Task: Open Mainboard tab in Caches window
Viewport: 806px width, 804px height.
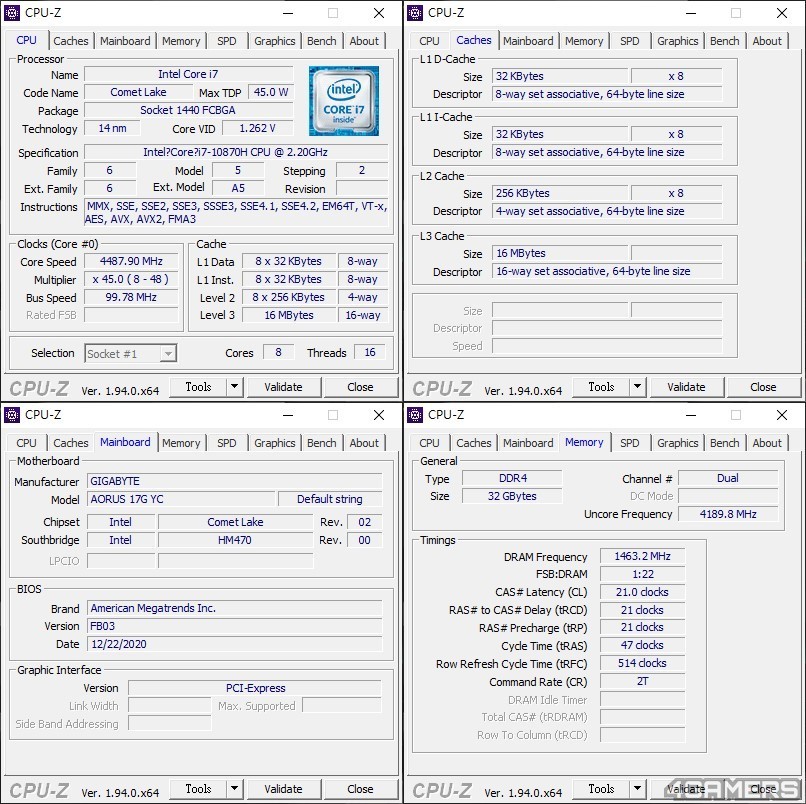Action: click(x=528, y=41)
